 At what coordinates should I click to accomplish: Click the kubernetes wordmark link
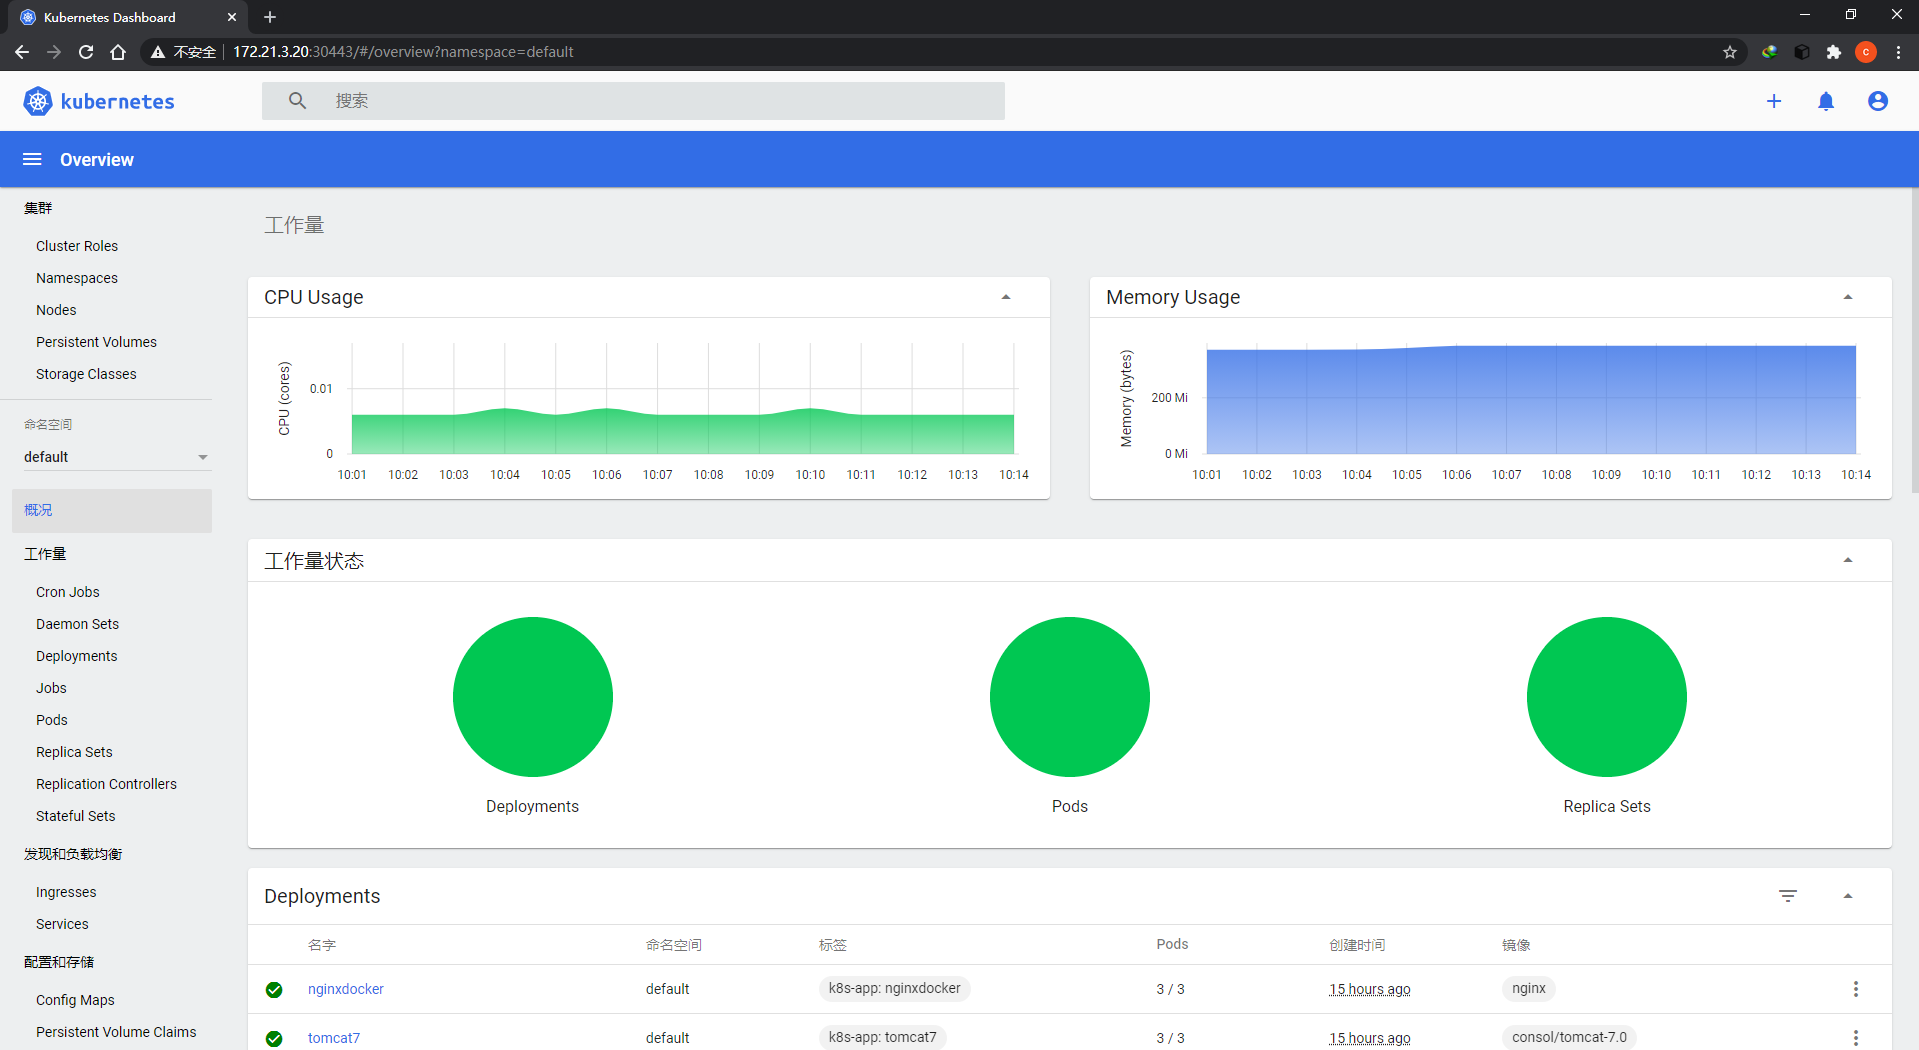(117, 101)
